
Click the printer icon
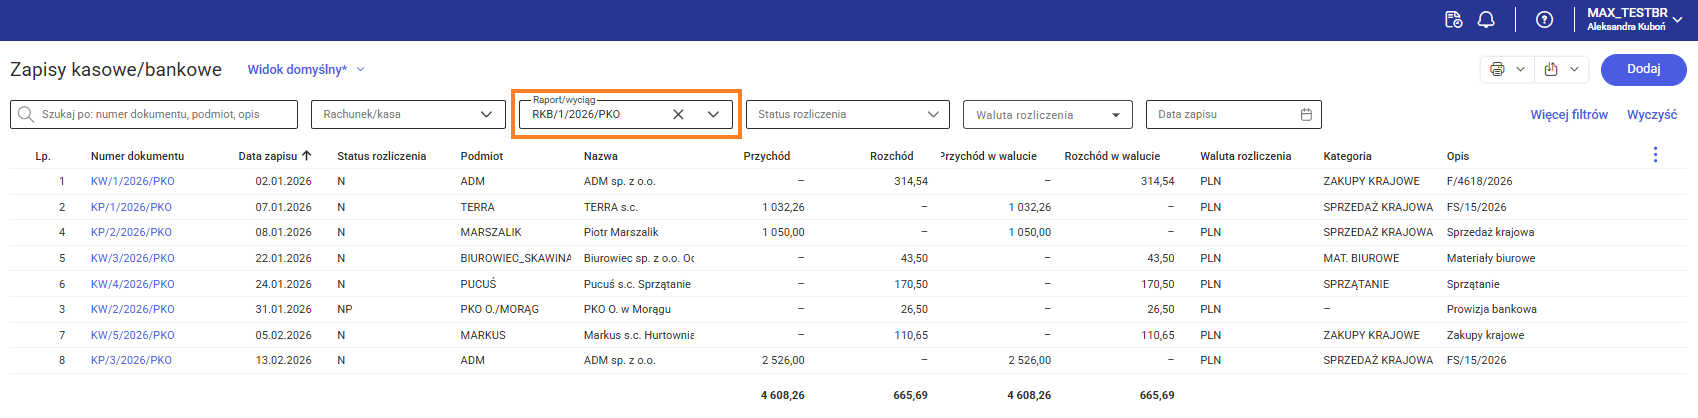point(1497,69)
